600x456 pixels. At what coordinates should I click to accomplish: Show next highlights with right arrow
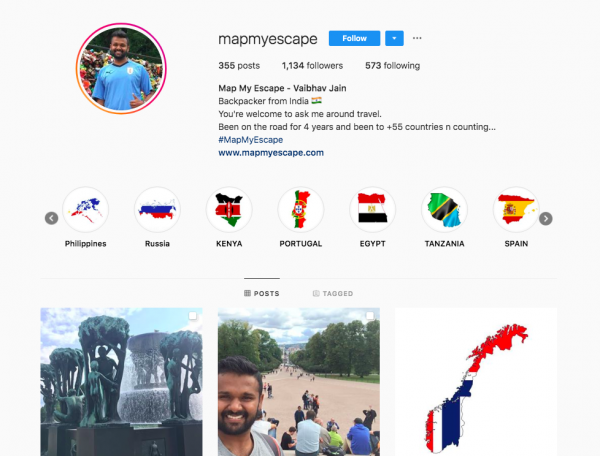[546, 218]
